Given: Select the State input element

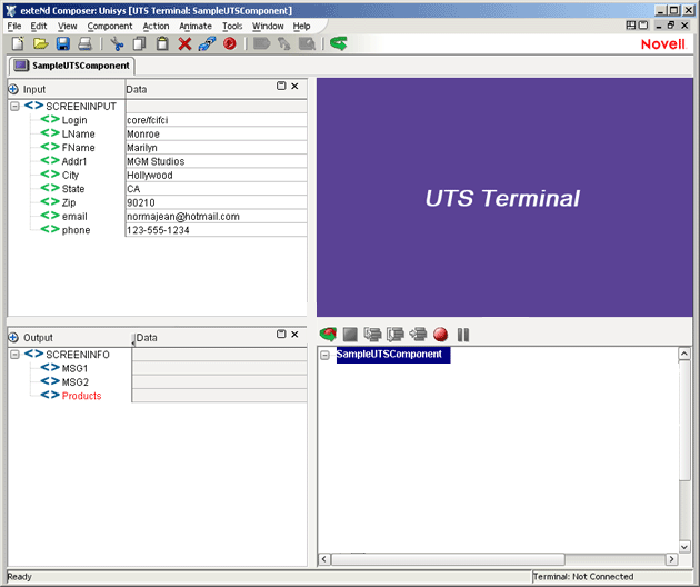Looking at the screenshot, I should click(73, 189).
